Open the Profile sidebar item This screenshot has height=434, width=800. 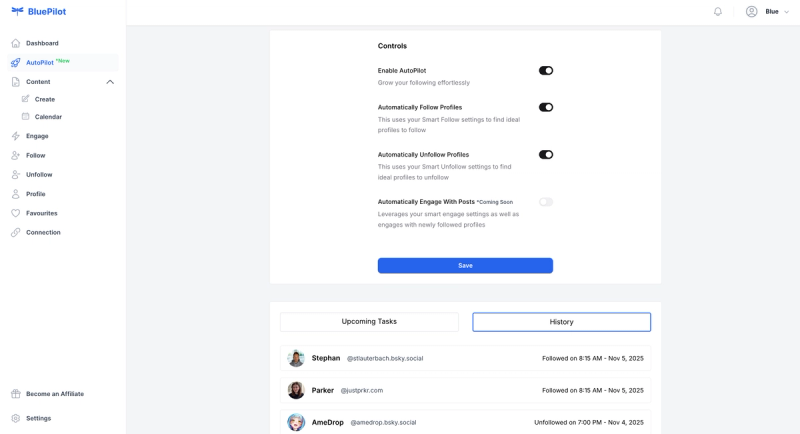36,194
